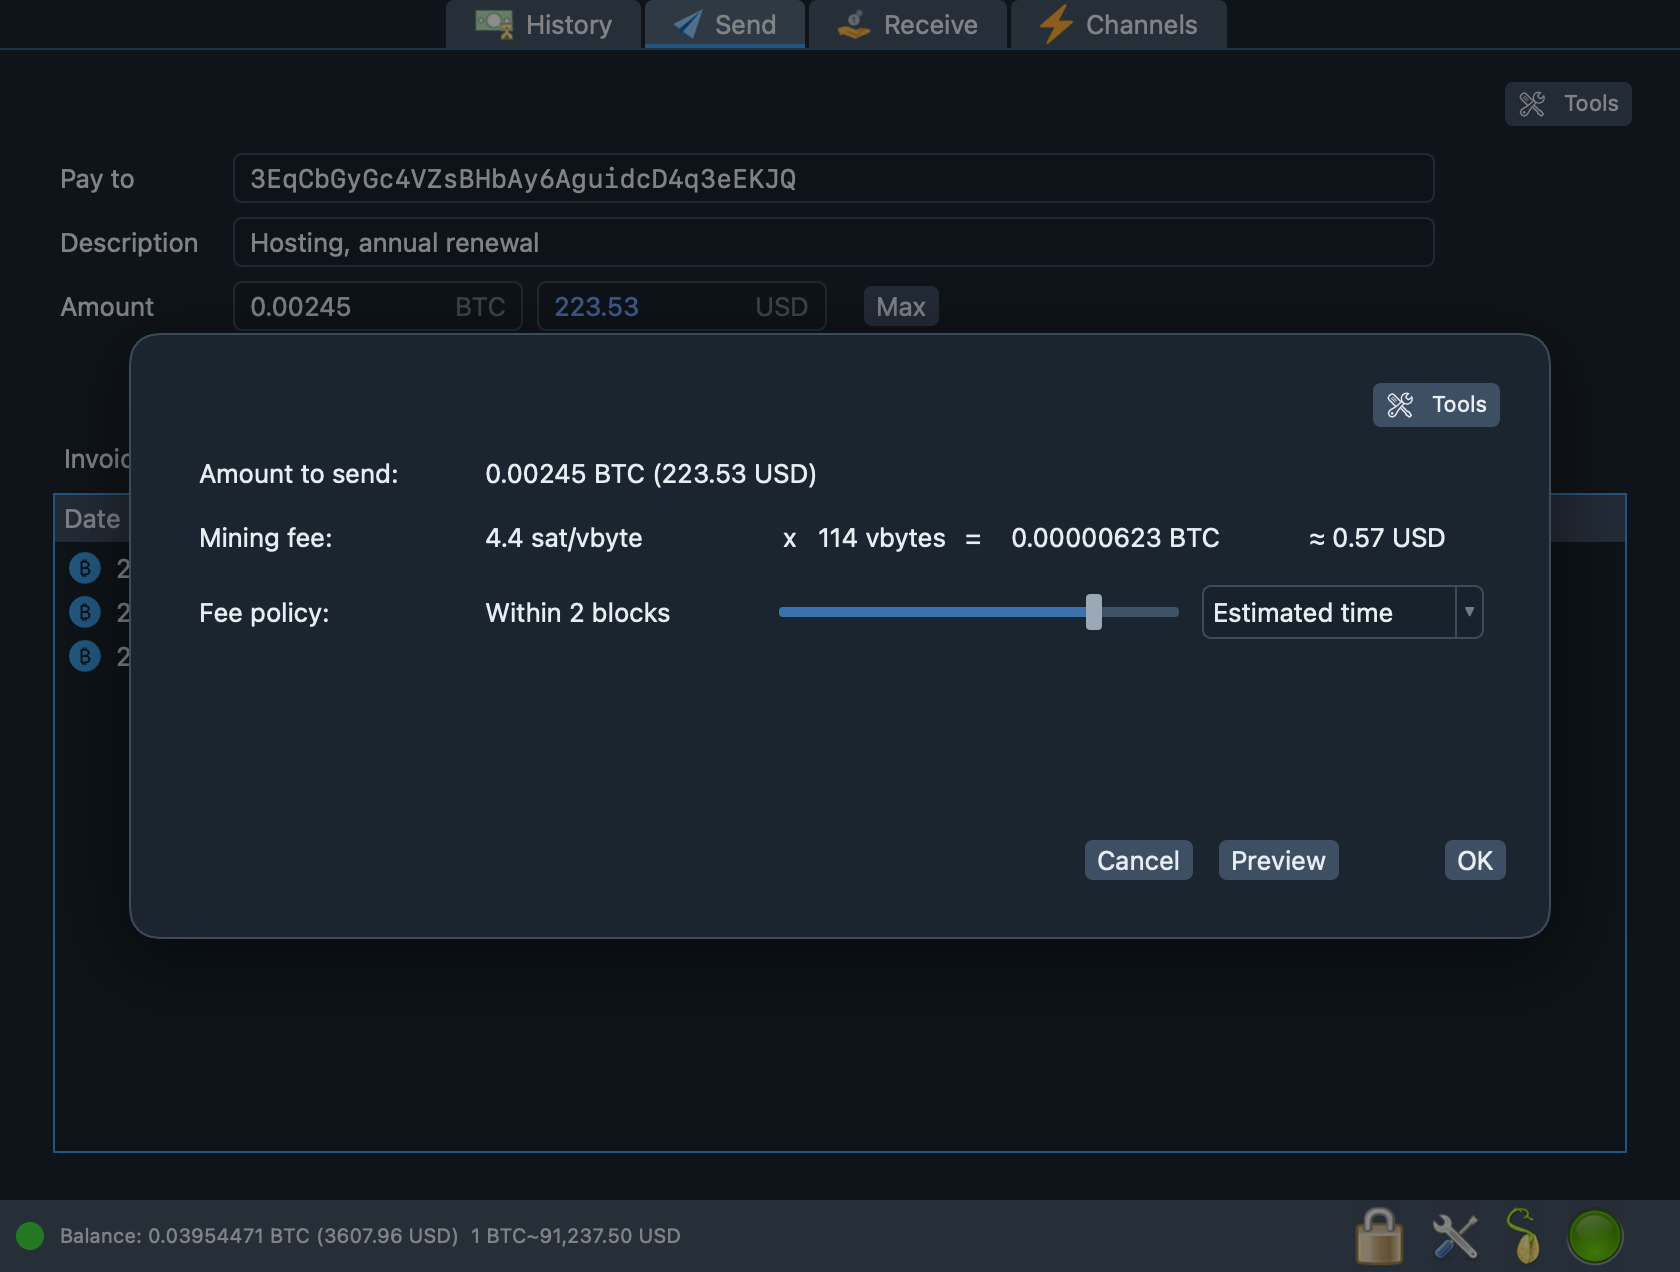The image size is (1680, 1272).
Task: Click the '0.00000623 BTC' fee value
Action: 1115,538
